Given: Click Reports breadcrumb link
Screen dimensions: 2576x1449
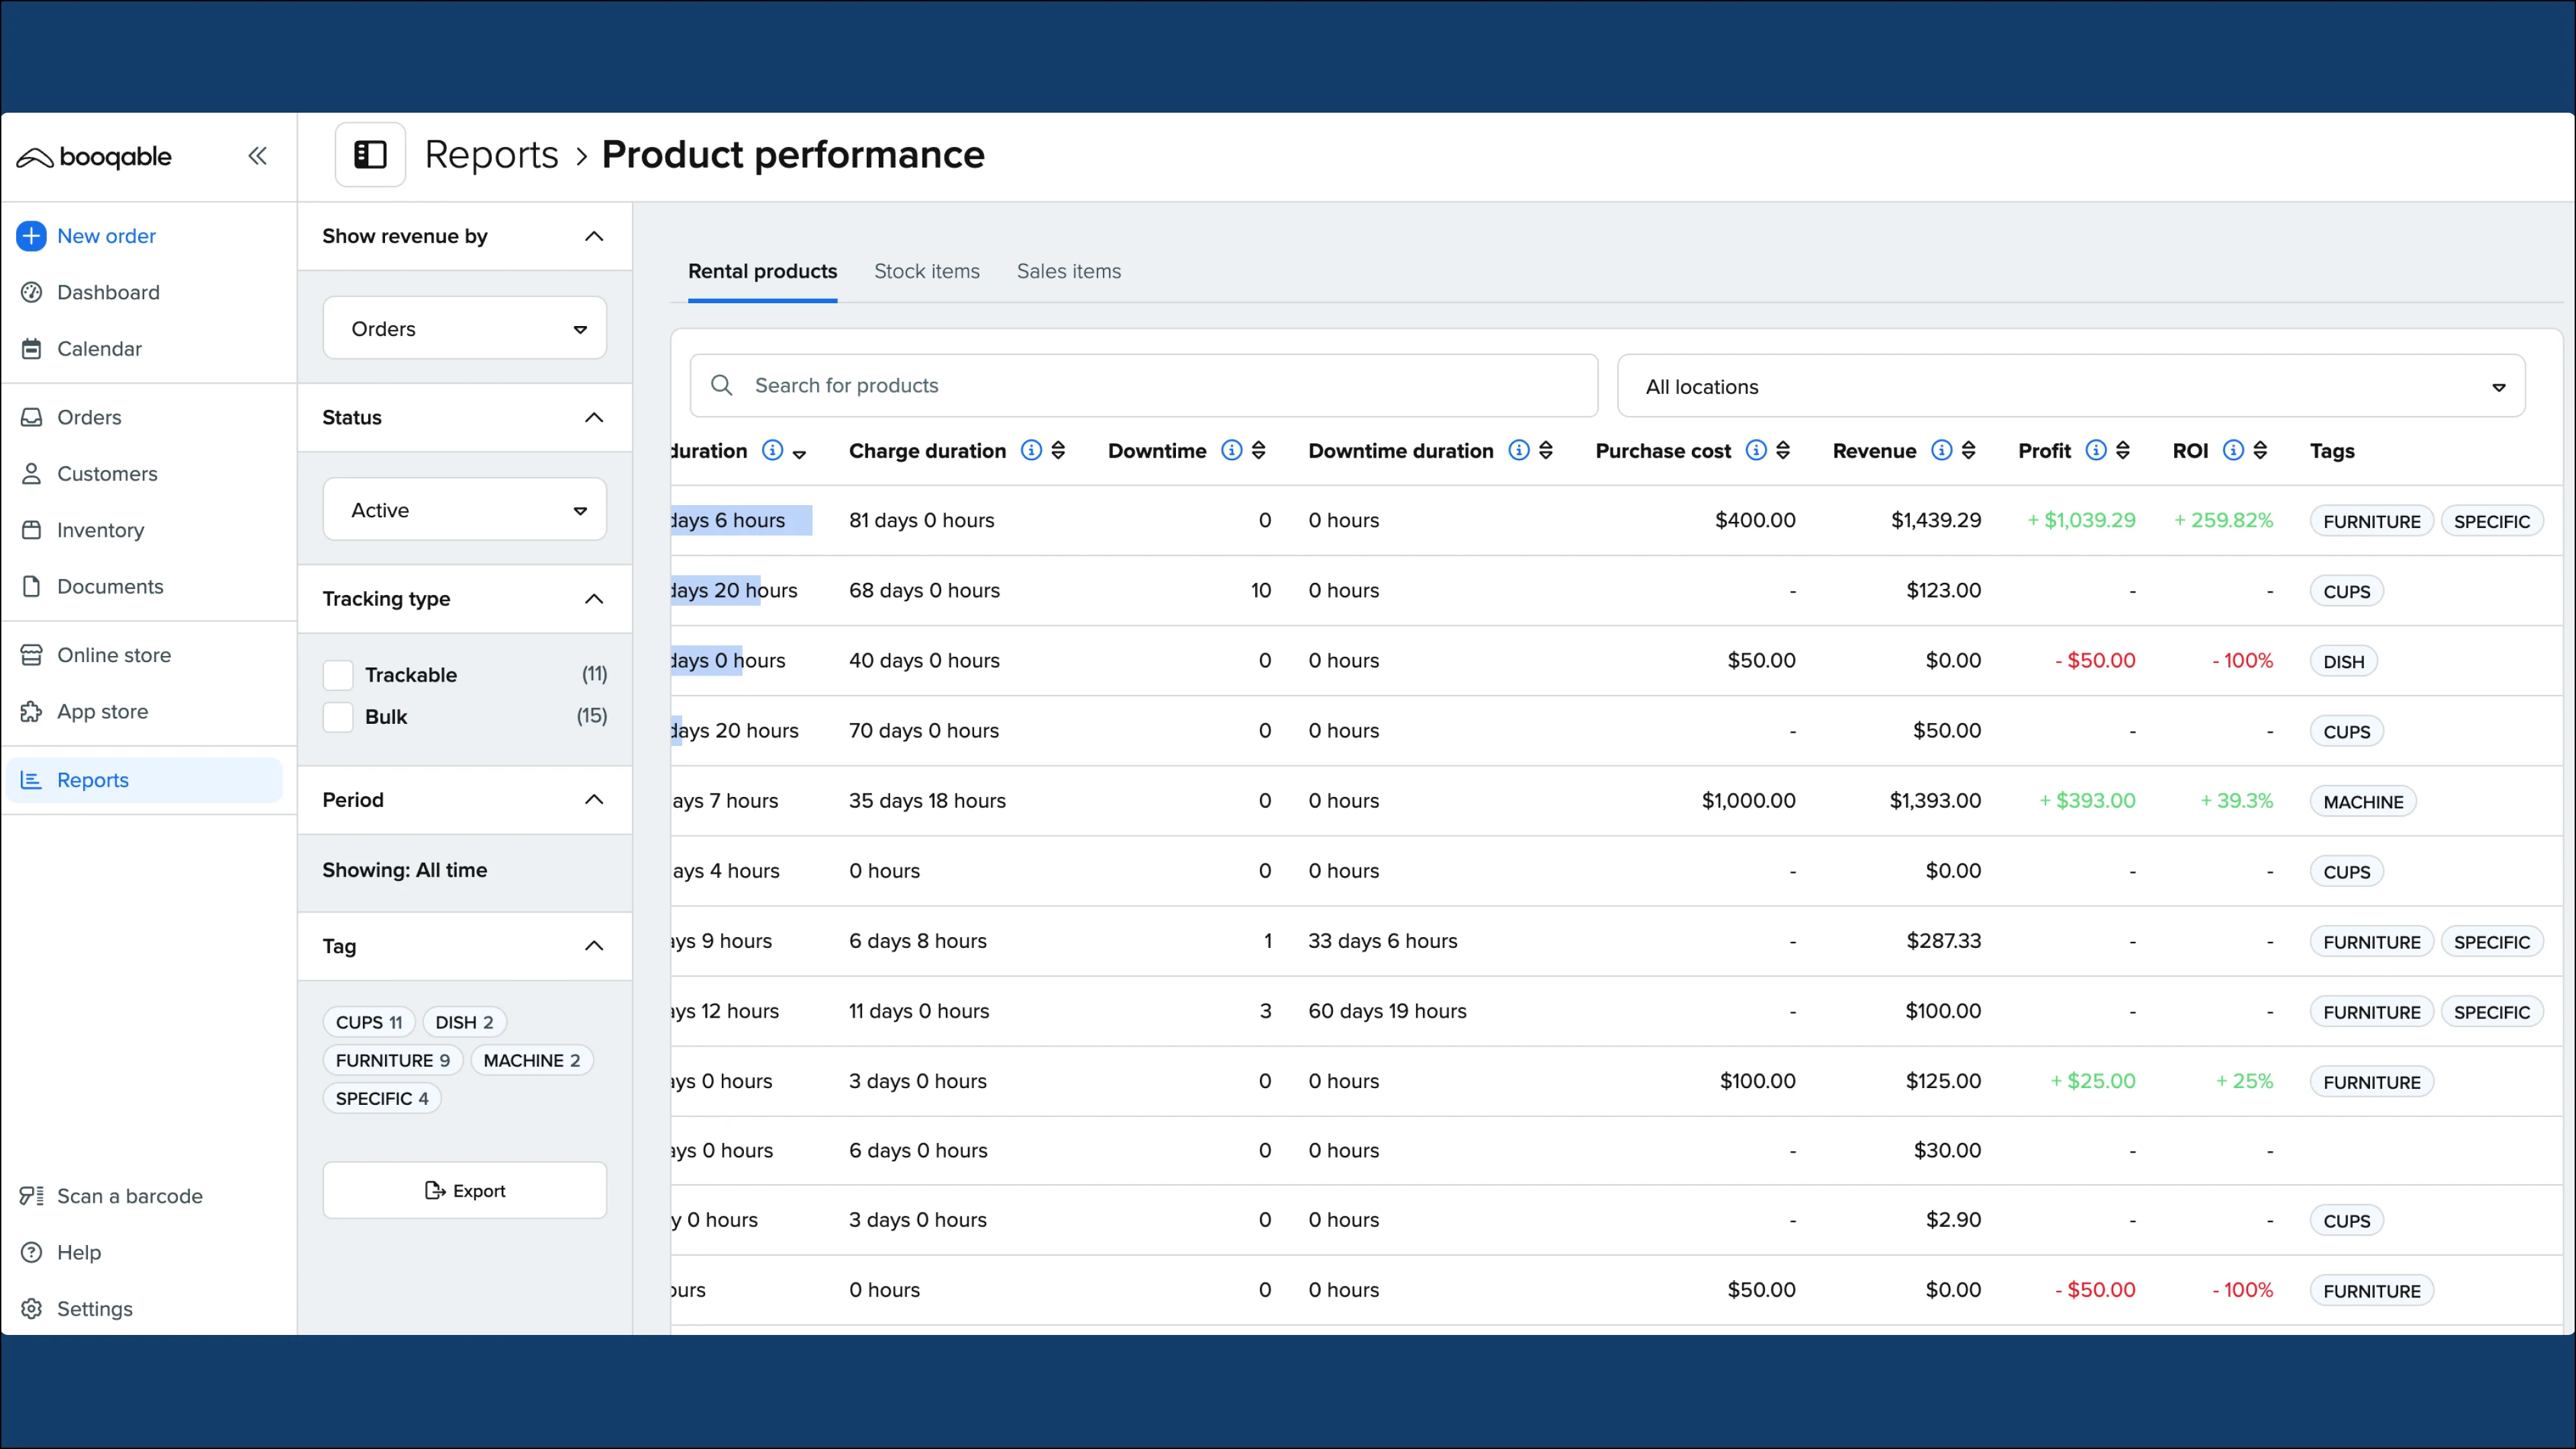Looking at the screenshot, I should pos(491,155).
